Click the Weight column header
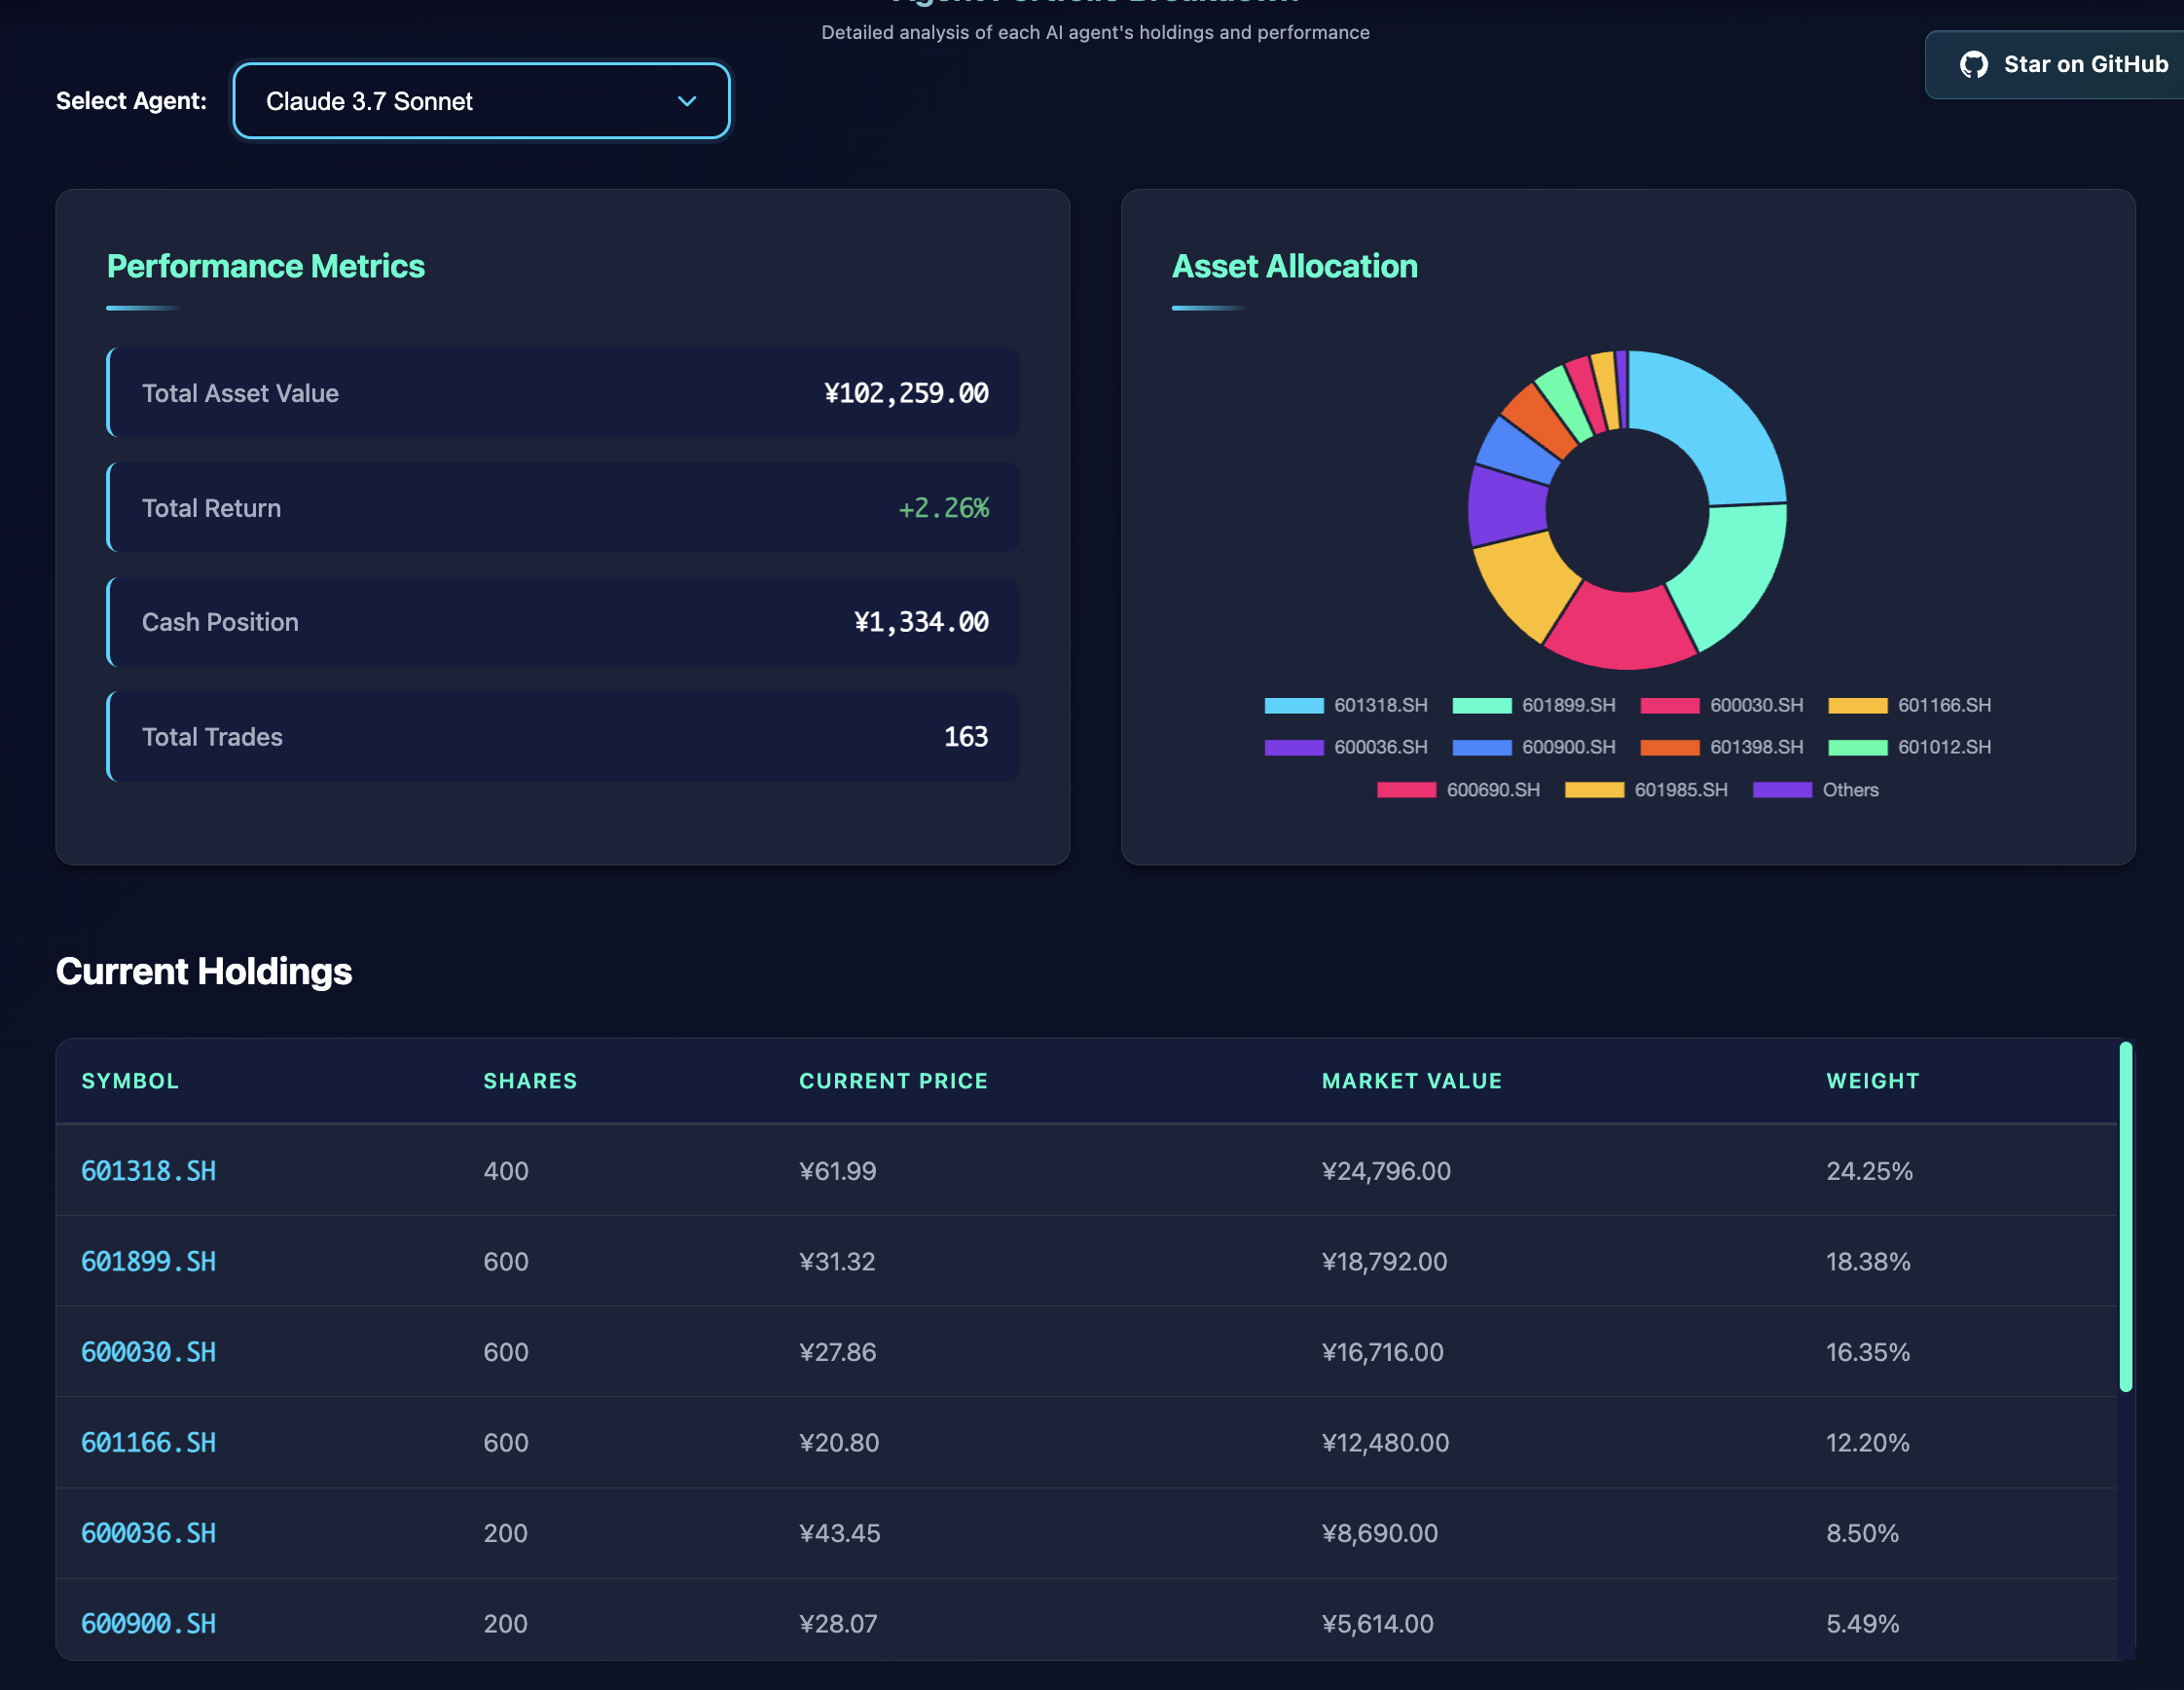The height and width of the screenshot is (1690, 2184). click(1872, 1081)
